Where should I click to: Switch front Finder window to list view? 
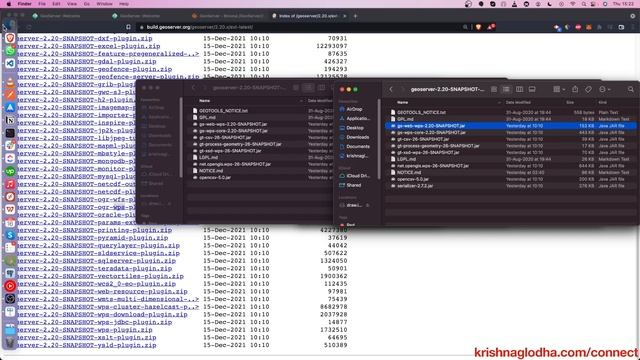click(507, 89)
